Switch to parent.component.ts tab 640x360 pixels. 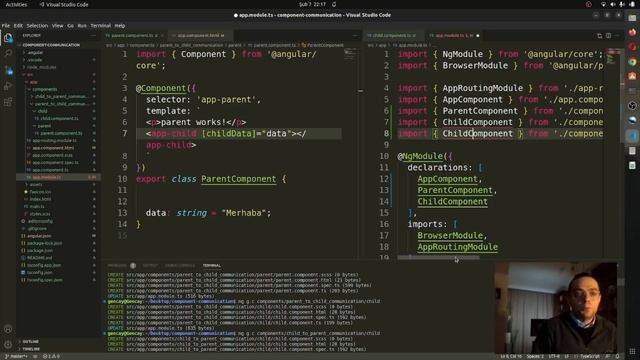coord(134,36)
